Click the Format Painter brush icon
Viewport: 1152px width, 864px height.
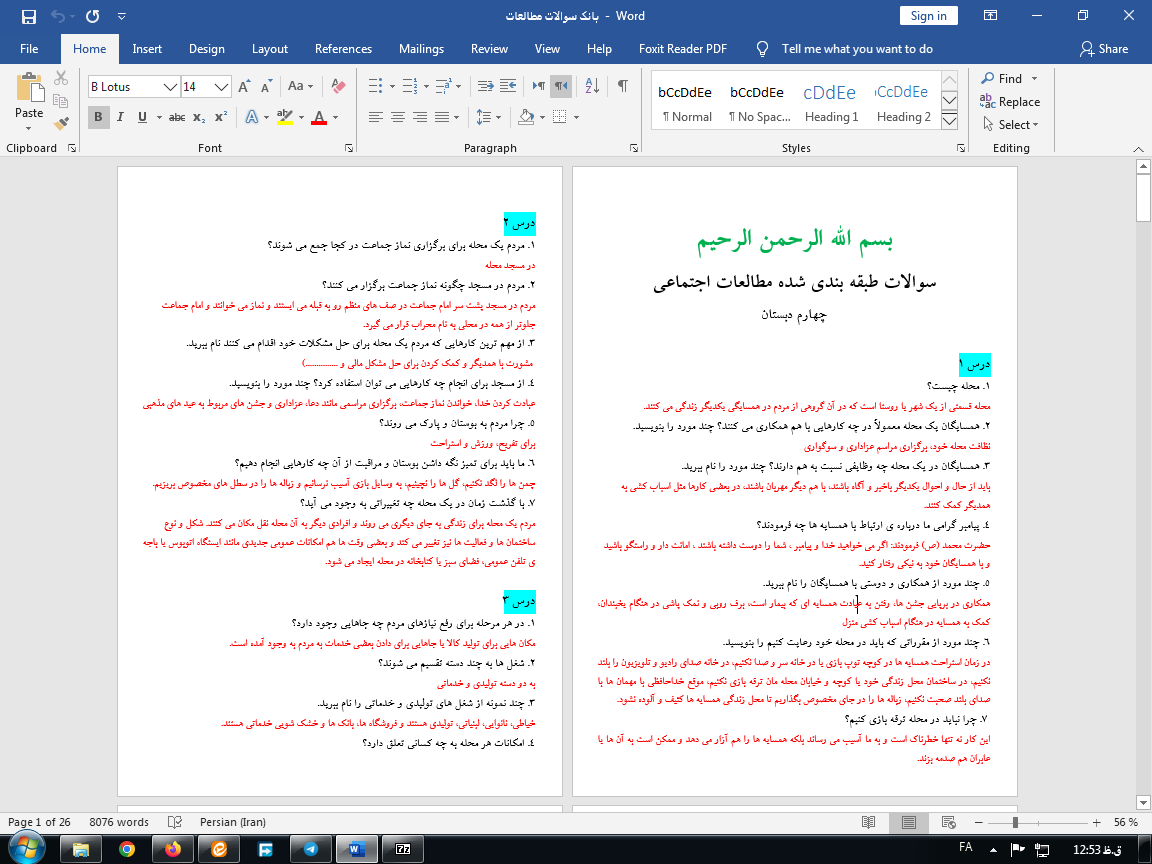(x=62, y=124)
